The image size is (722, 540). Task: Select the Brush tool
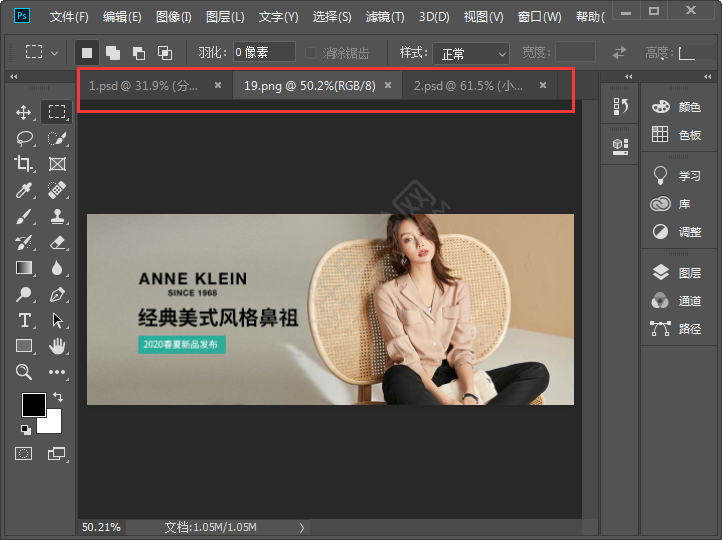tap(23, 216)
